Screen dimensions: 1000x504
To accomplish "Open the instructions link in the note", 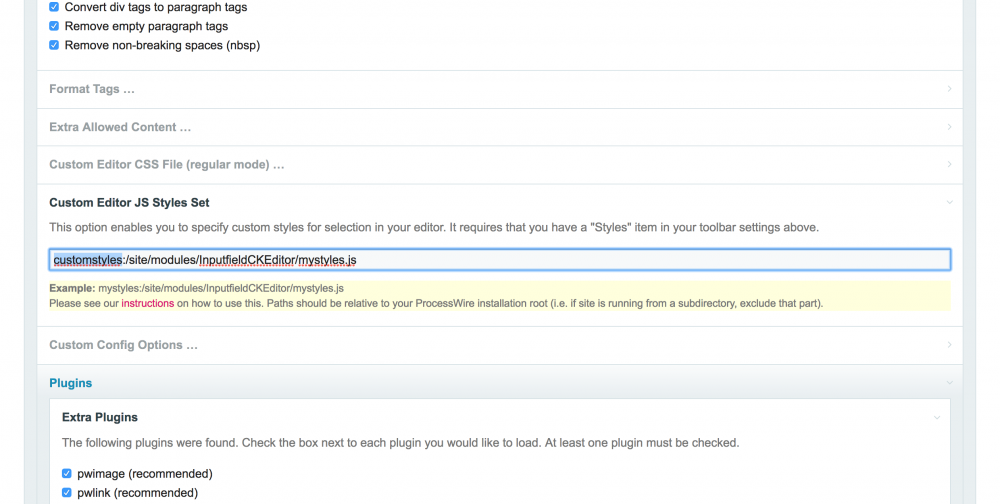I will pyautogui.click(x=148, y=303).
